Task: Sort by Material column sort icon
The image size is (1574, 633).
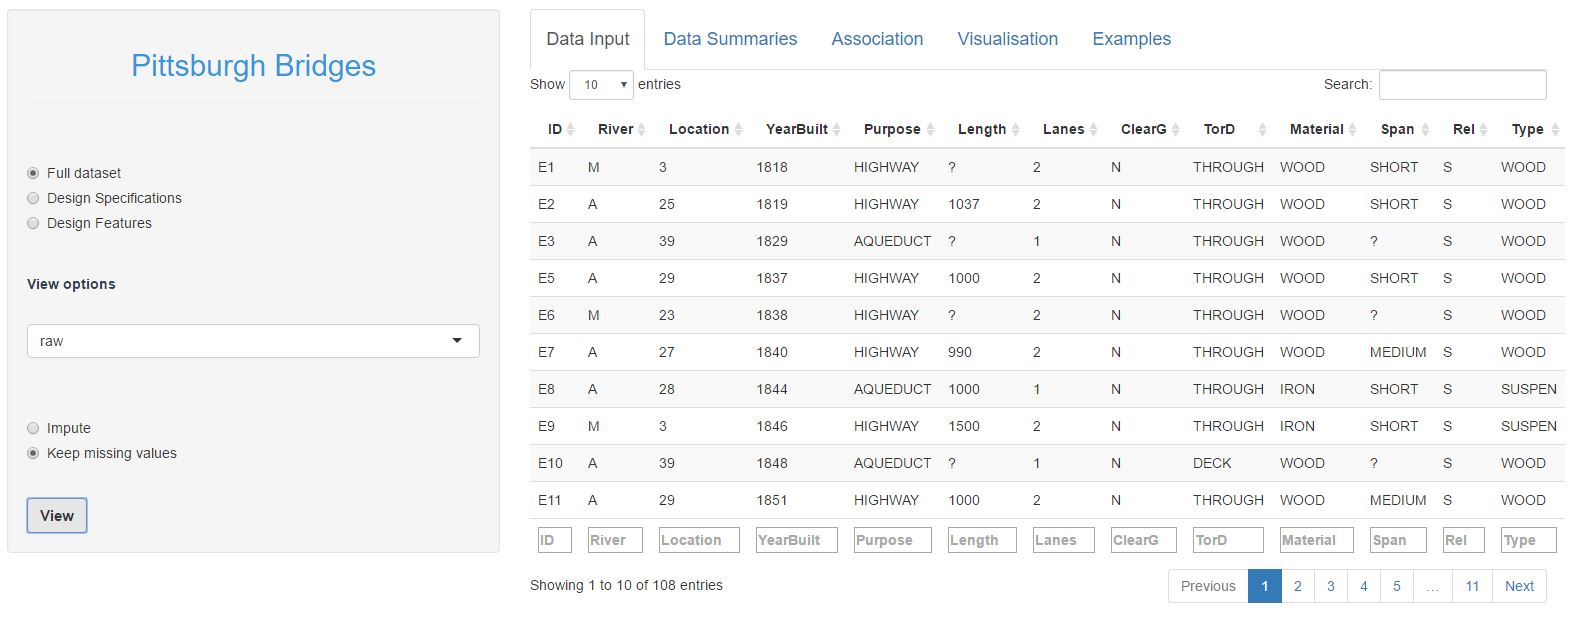Action: [x=1352, y=130]
